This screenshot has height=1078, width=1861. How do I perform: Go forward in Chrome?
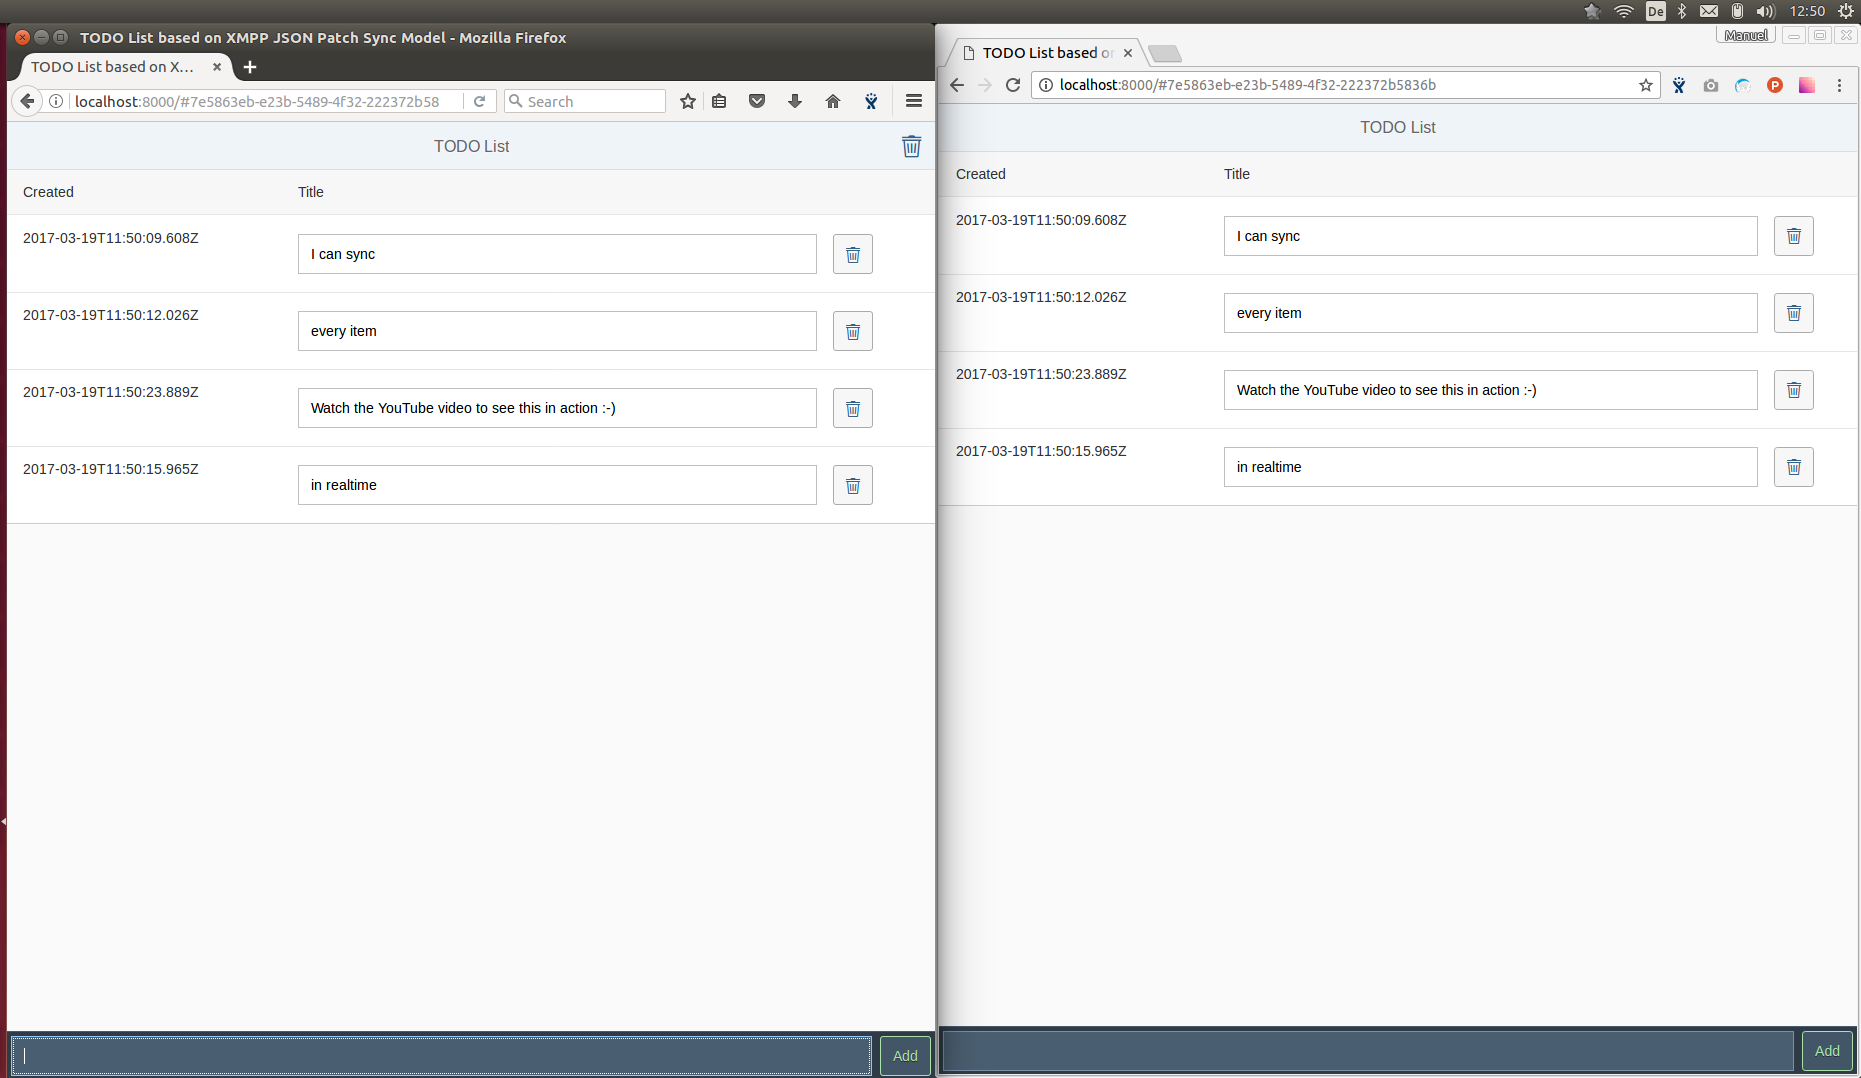tap(985, 85)
